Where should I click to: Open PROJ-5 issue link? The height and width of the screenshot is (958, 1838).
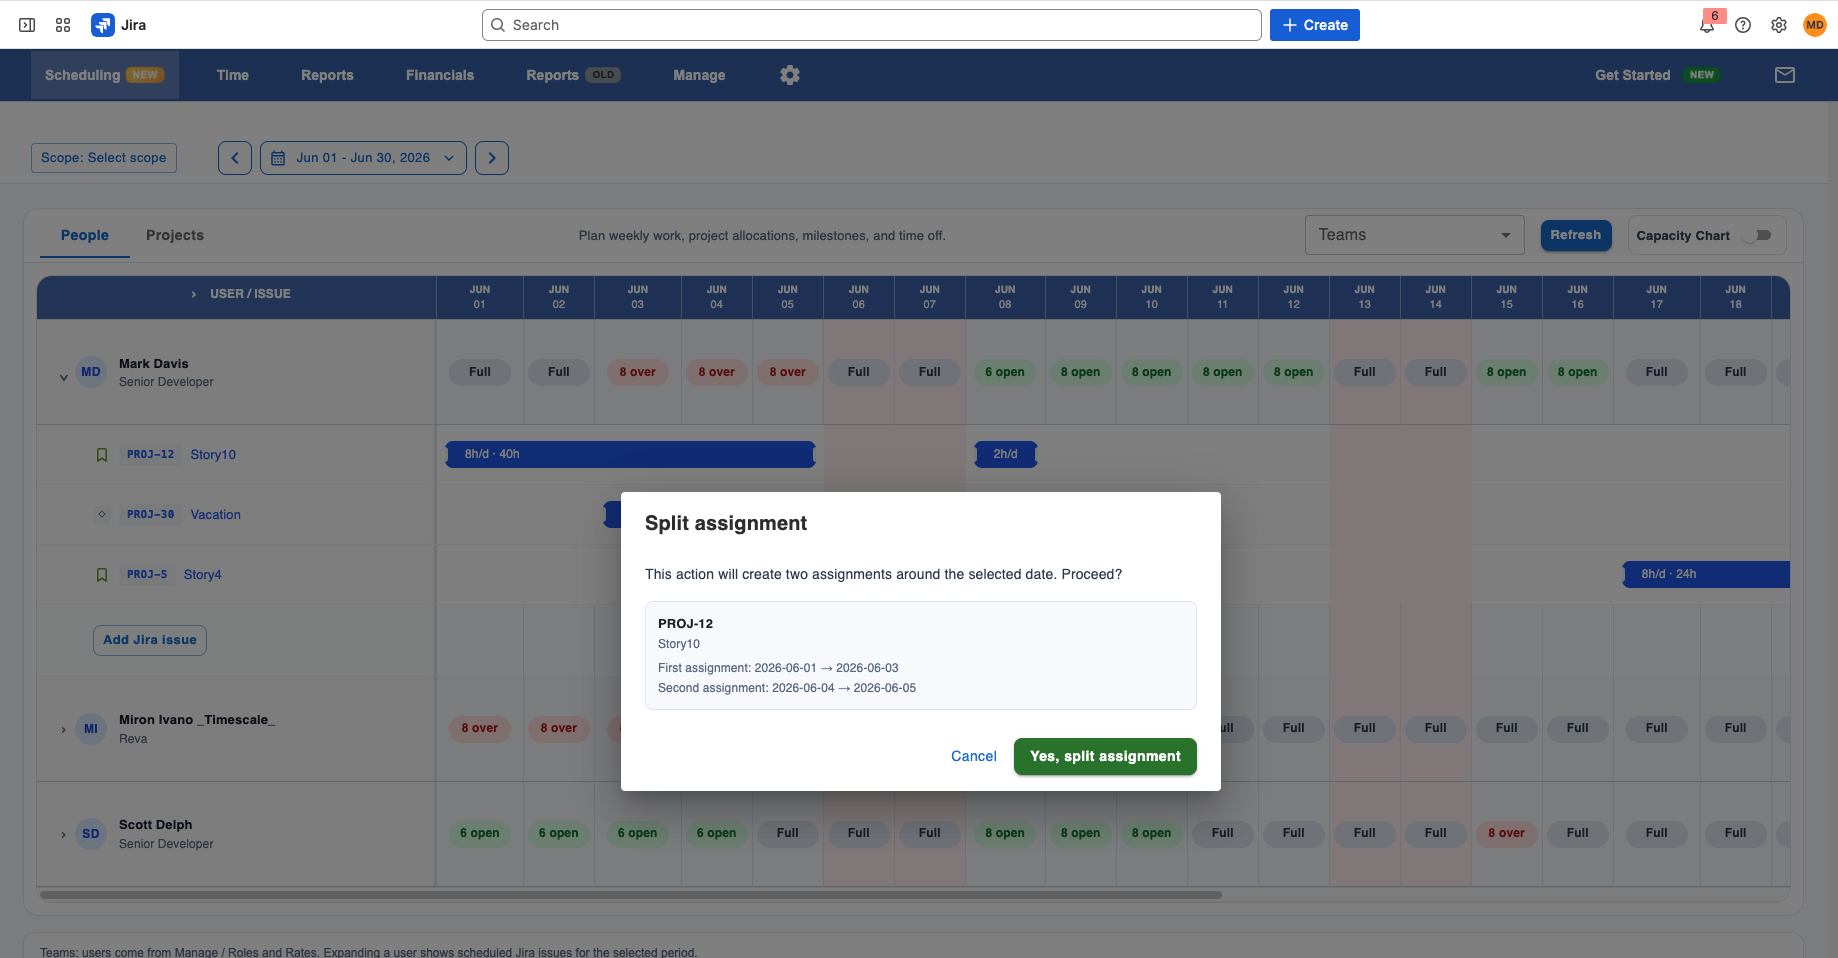(x=147, y=575)
